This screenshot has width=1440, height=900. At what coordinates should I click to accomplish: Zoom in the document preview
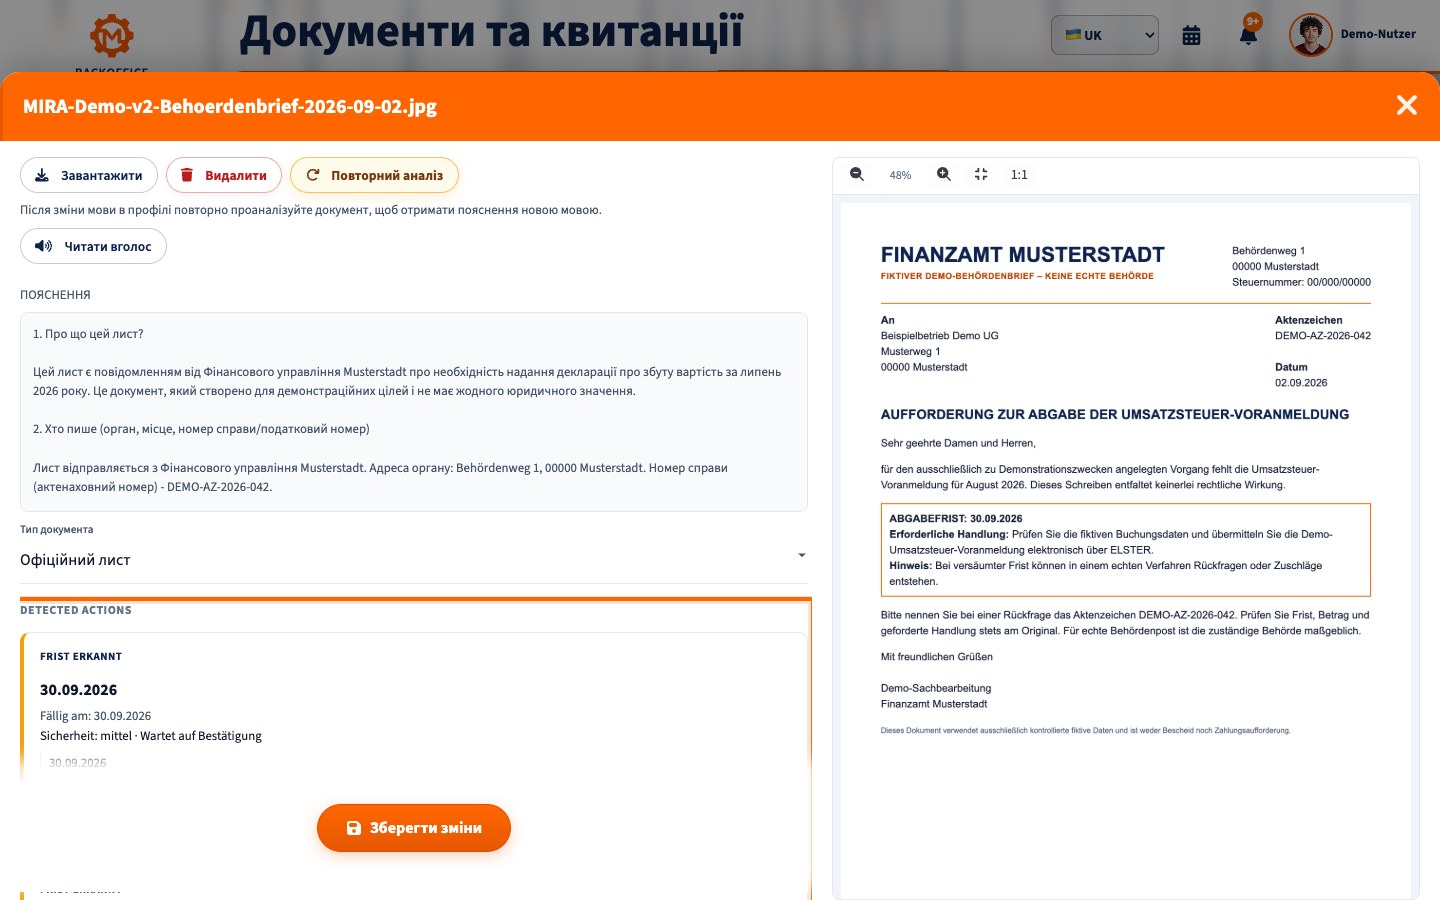(x=943, y=174)
